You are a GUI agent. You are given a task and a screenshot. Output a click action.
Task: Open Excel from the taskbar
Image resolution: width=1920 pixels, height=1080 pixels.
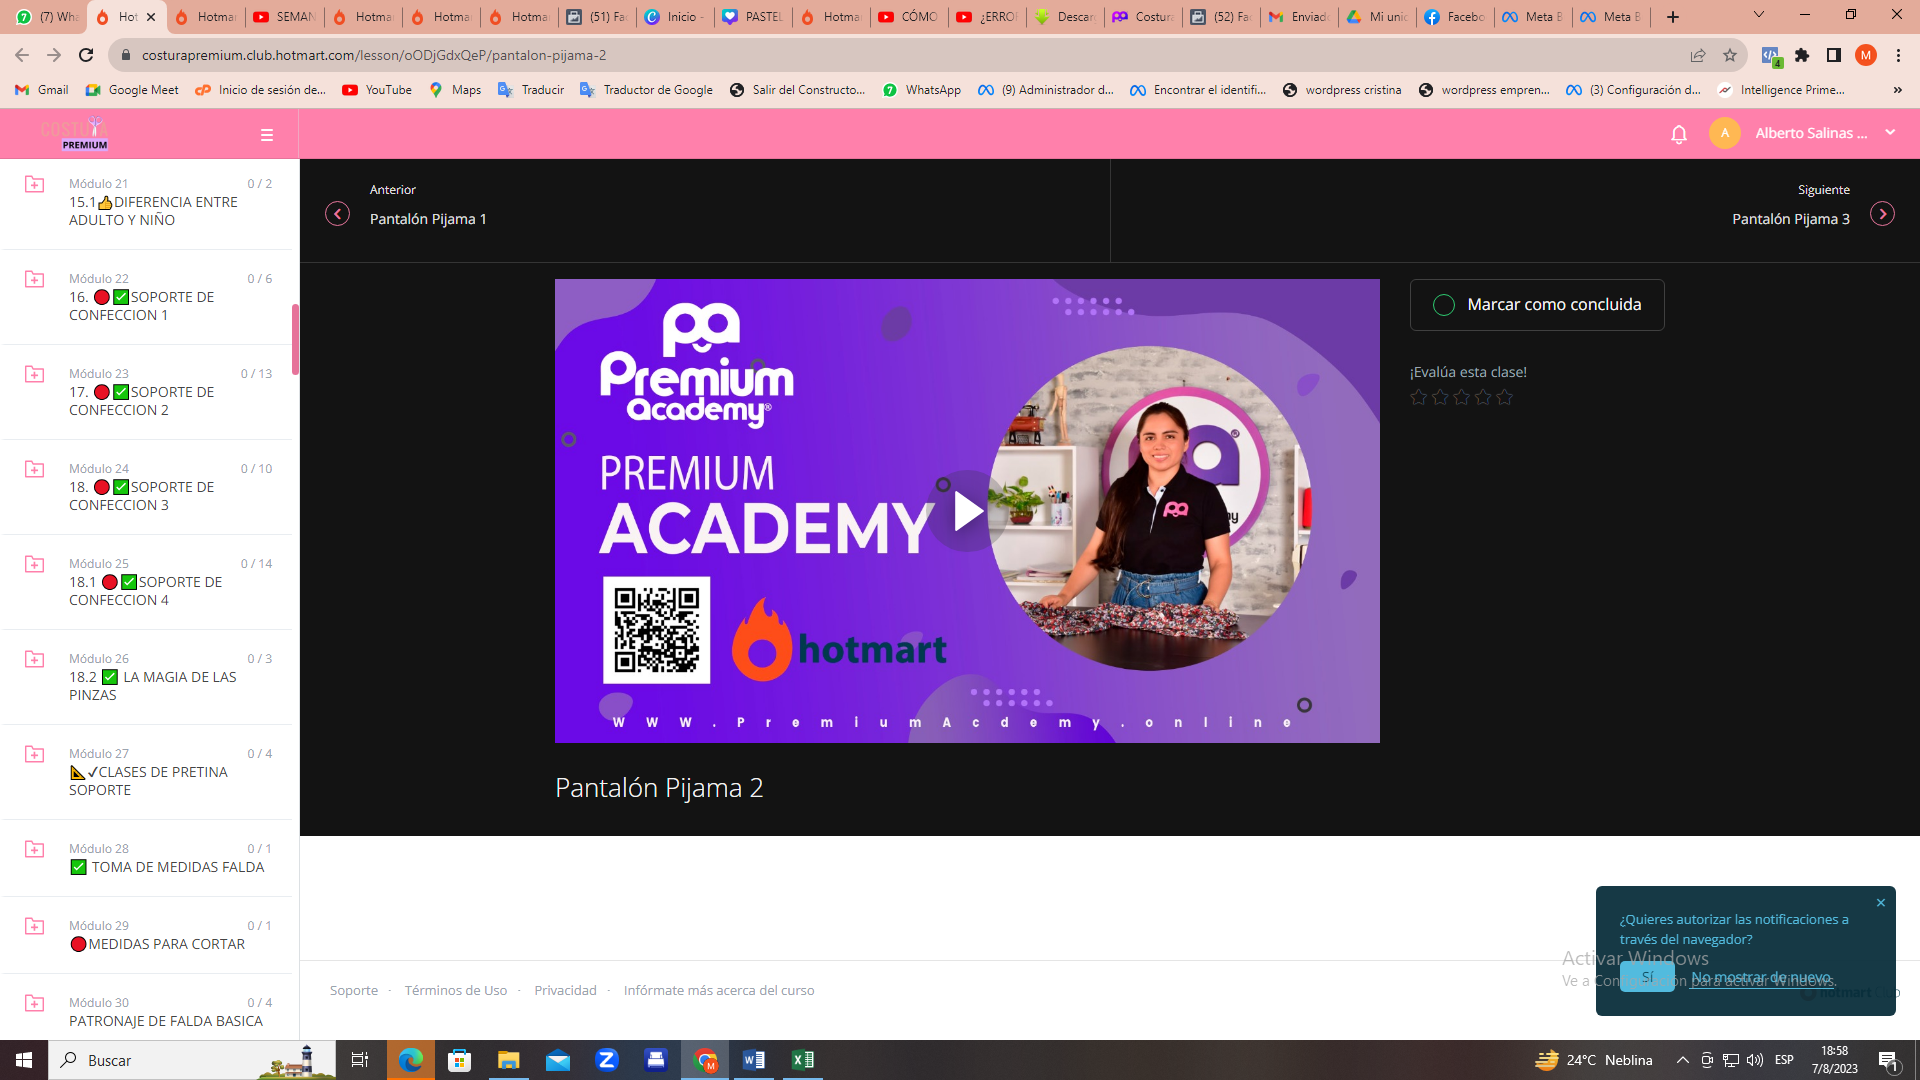[x=802, y=1060]
